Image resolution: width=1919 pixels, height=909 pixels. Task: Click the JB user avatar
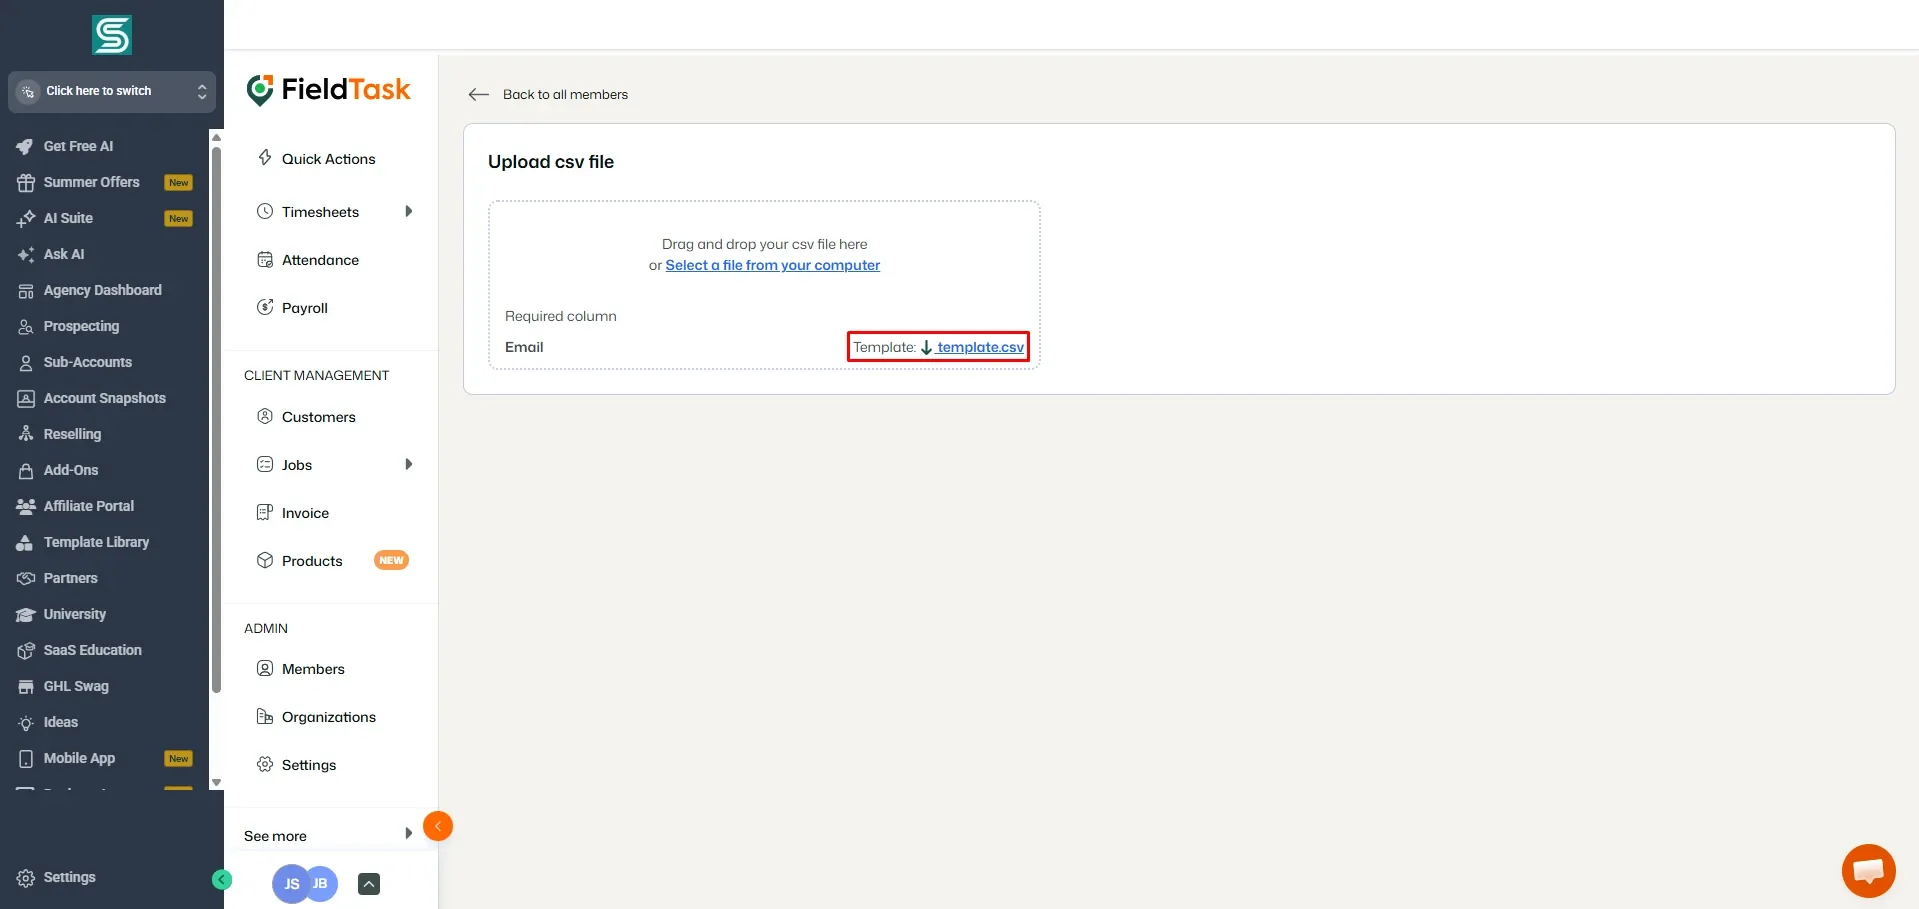tap(322, 884)
